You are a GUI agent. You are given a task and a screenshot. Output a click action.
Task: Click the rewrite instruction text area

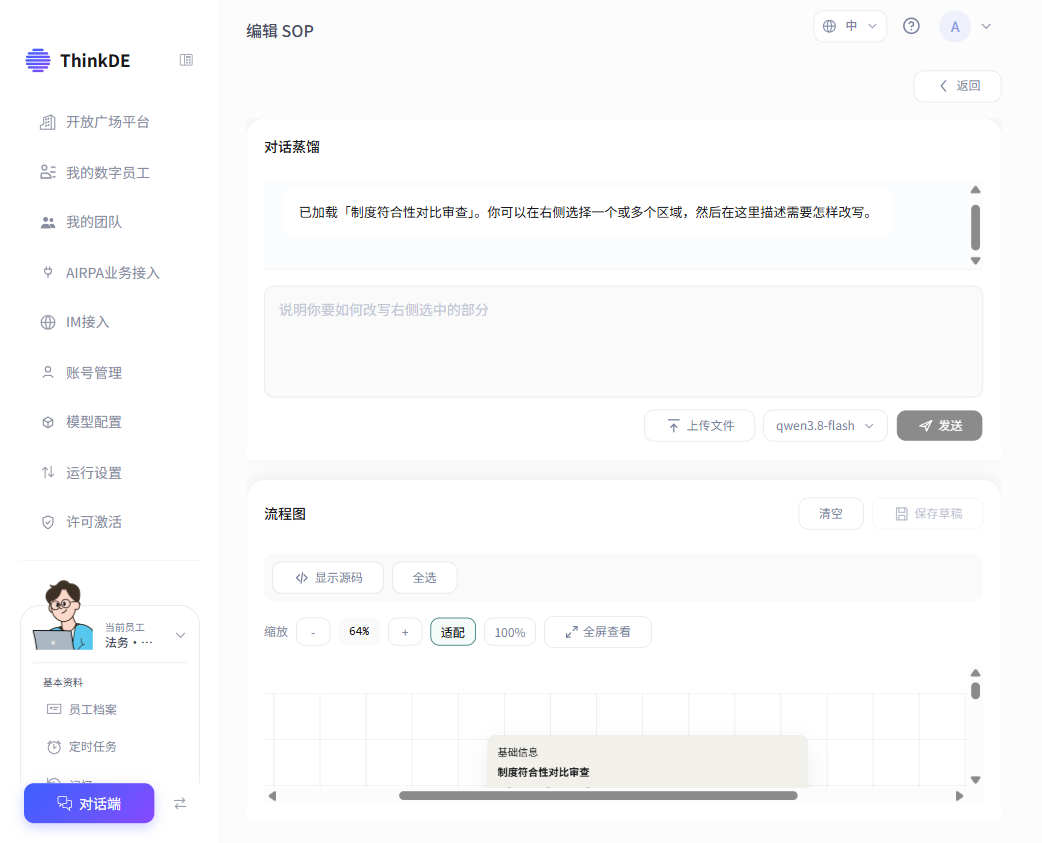(623, 341)
